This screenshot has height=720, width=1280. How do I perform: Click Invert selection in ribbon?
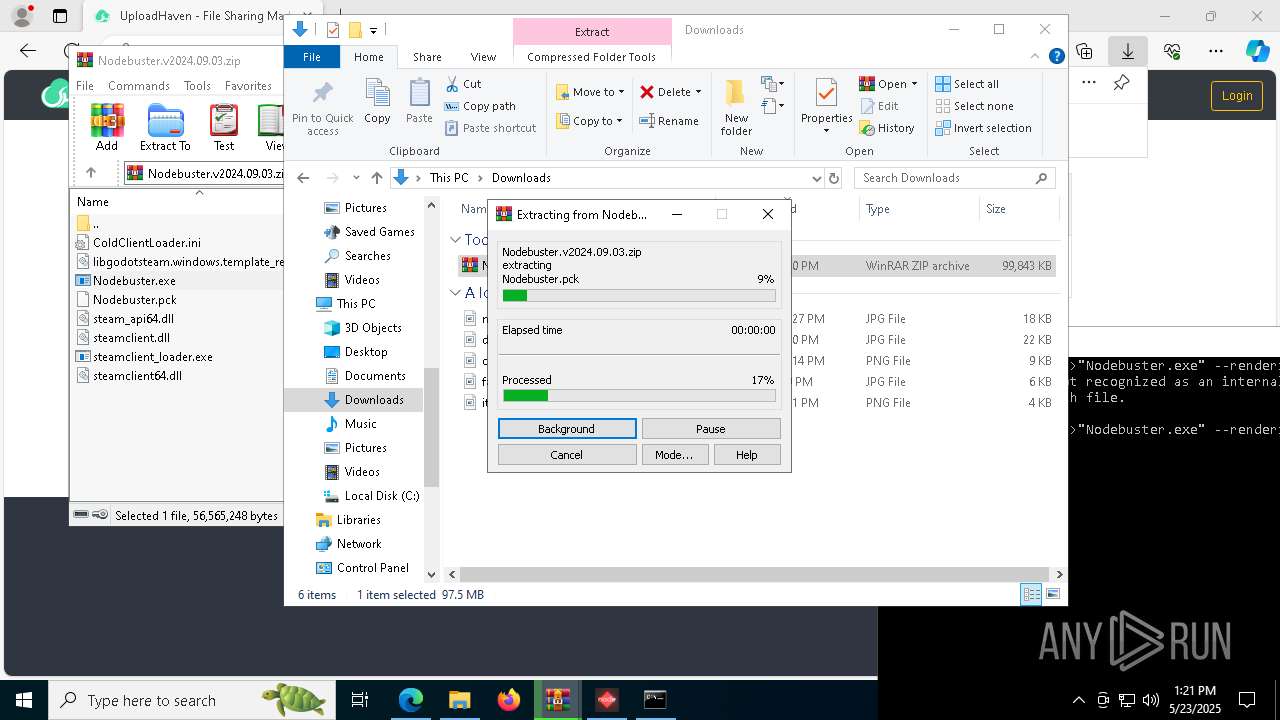(x=983, y=128)
